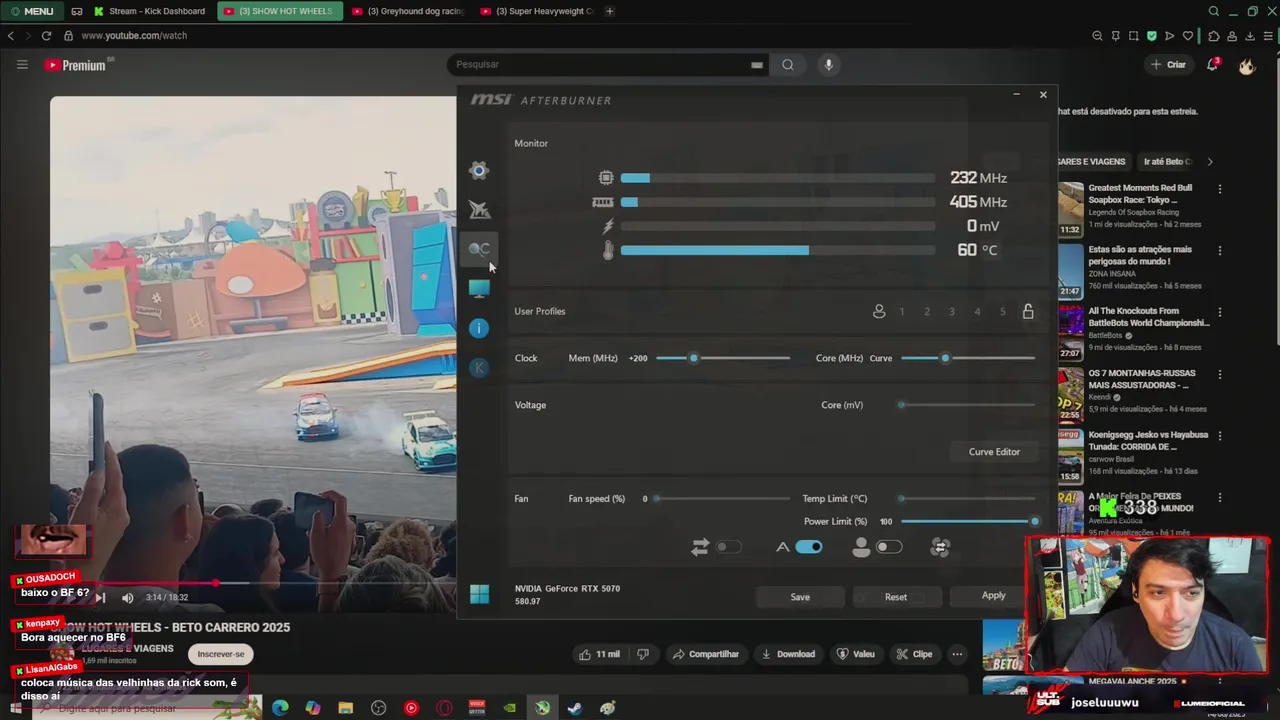Image resolution: width=1280 pixels, height=720 pixels.
Task: Open Afterburner settings gear icon
Action: [x=479, y=170]
